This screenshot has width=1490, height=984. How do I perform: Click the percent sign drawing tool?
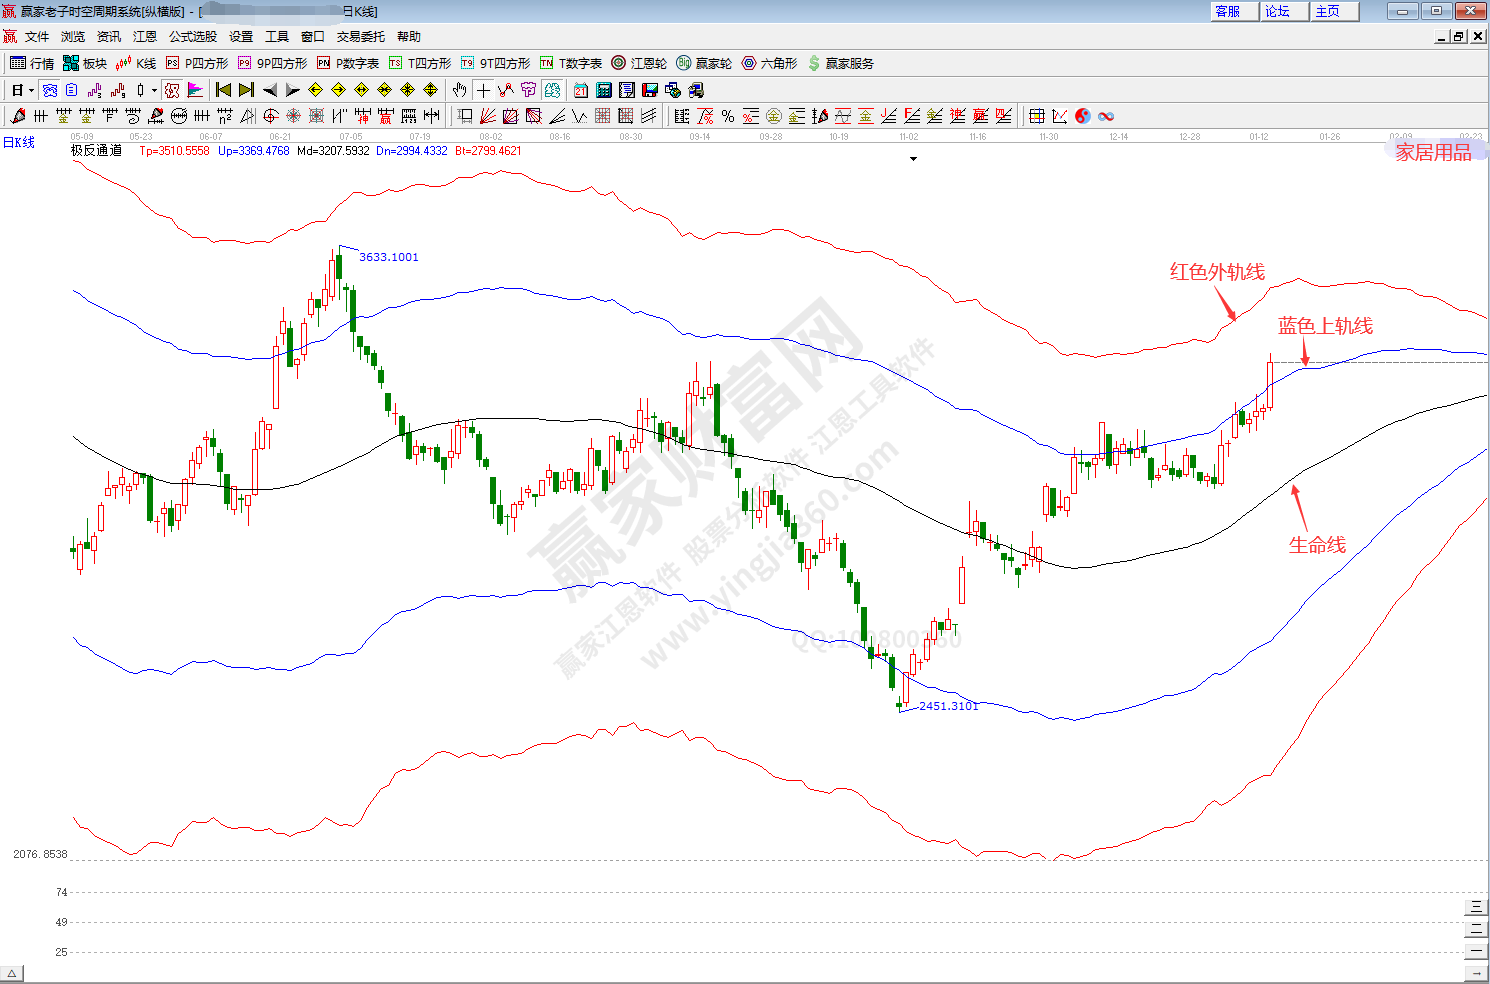(728, 116)
